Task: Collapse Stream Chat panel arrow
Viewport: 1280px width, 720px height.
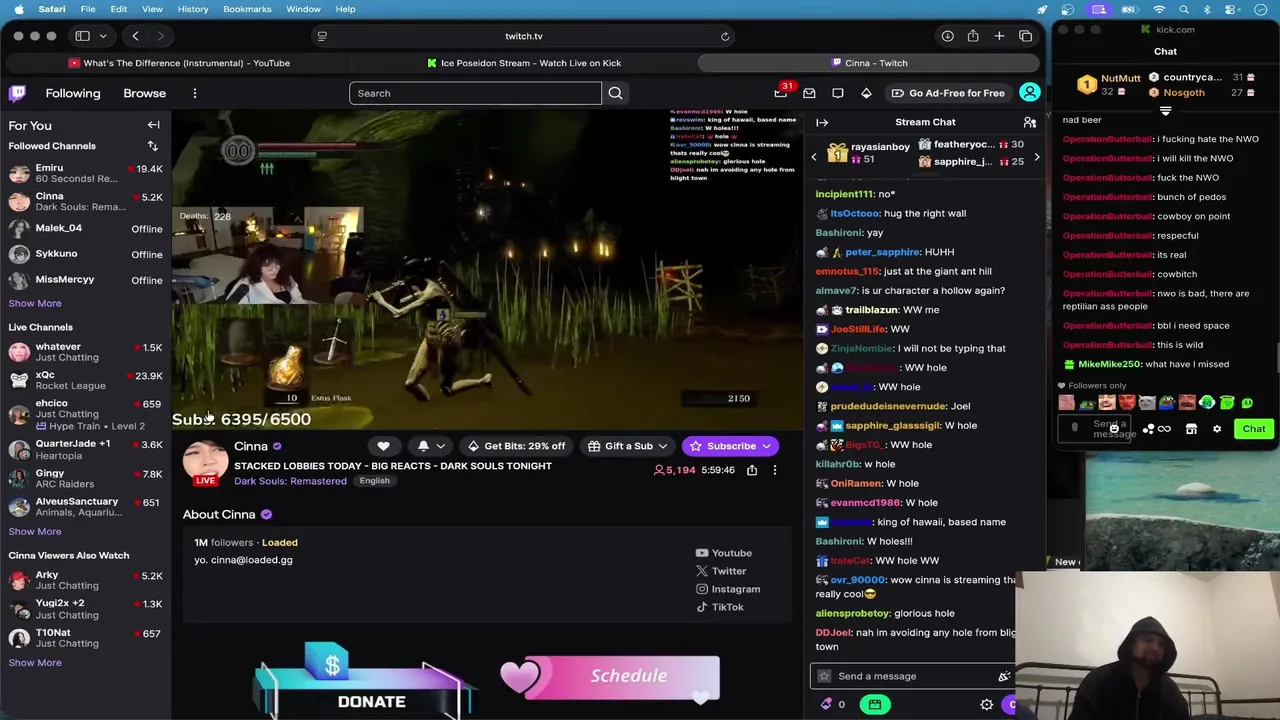Action: (x=822, y=122)
